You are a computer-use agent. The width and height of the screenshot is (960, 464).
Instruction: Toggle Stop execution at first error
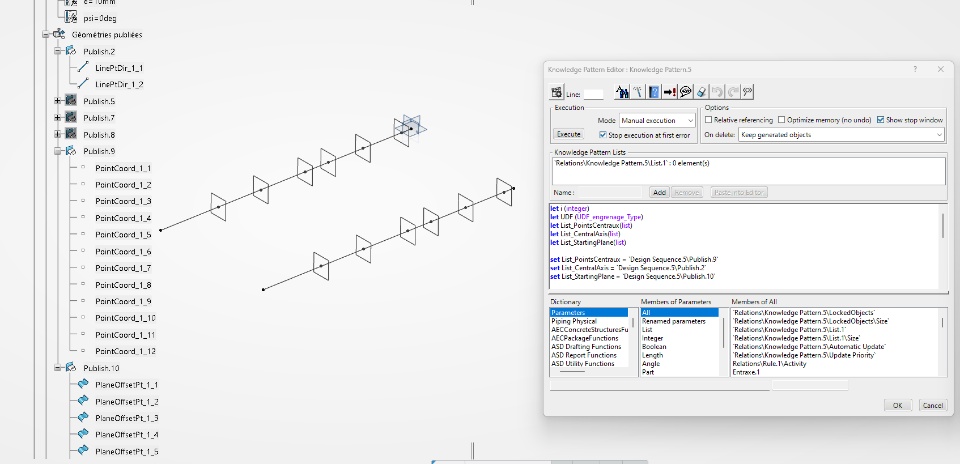point(602,135)
